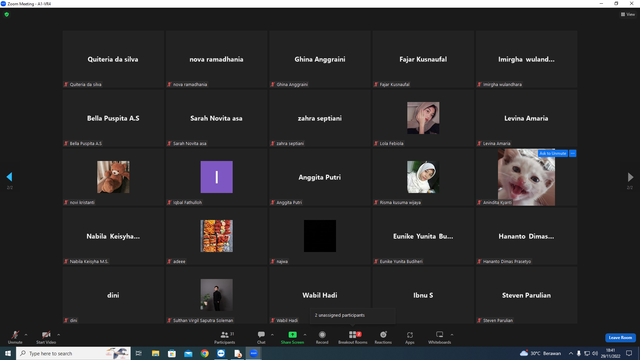Open Whiteboards
Screen dimensions: 640x360
pos(439,337)
